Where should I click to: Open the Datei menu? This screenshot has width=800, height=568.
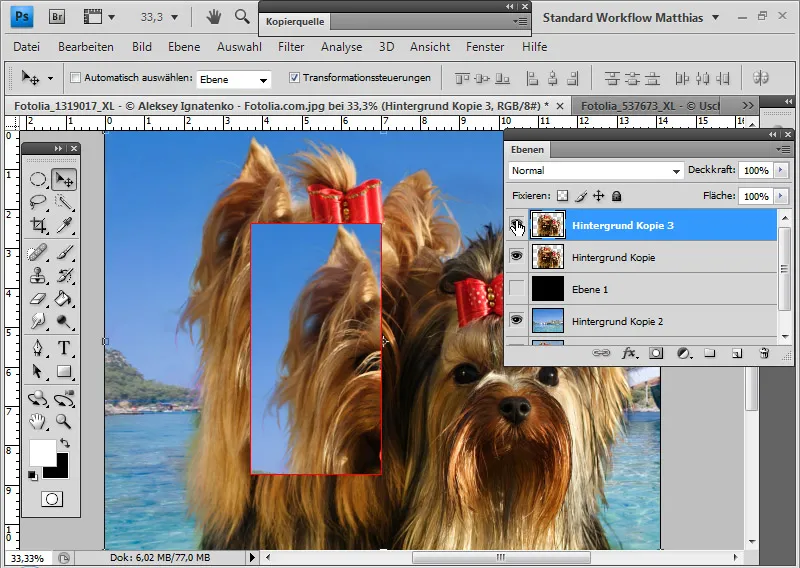(27, 47)
